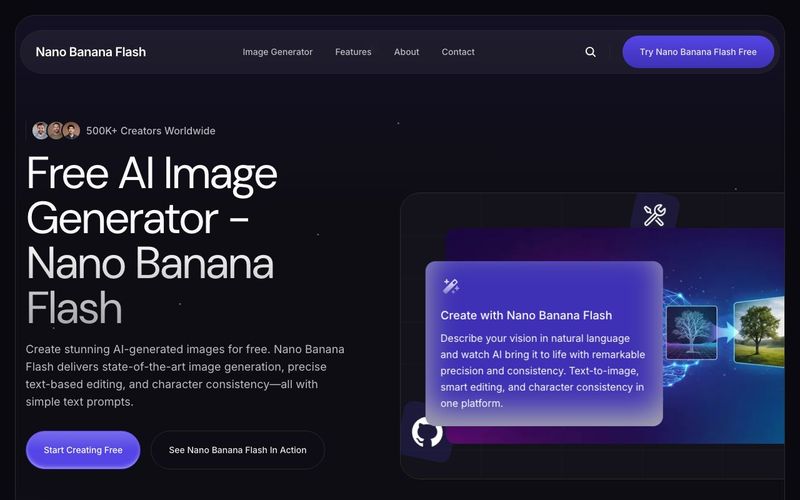
Task: Click the GitHub logo icon
Action: pyautogui.click(x=427, y=432)
